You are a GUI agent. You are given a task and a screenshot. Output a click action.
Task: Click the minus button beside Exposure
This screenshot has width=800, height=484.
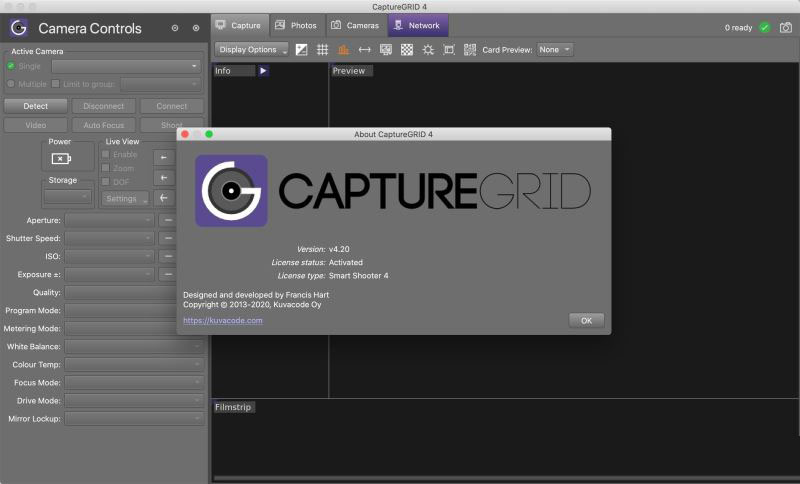(x=167, y=274)
